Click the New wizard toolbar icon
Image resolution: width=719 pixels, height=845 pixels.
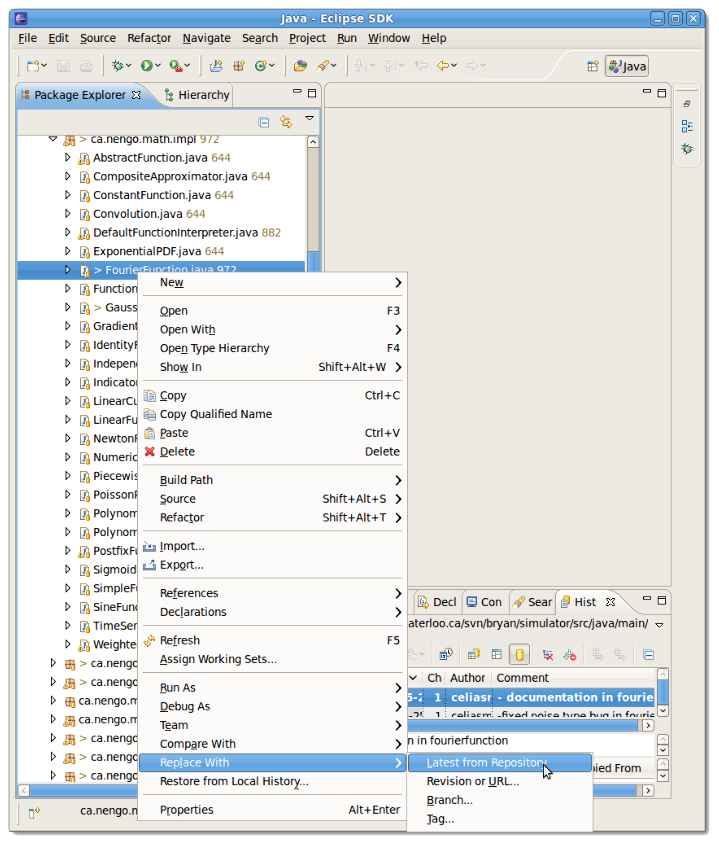[x=33, y=66]
